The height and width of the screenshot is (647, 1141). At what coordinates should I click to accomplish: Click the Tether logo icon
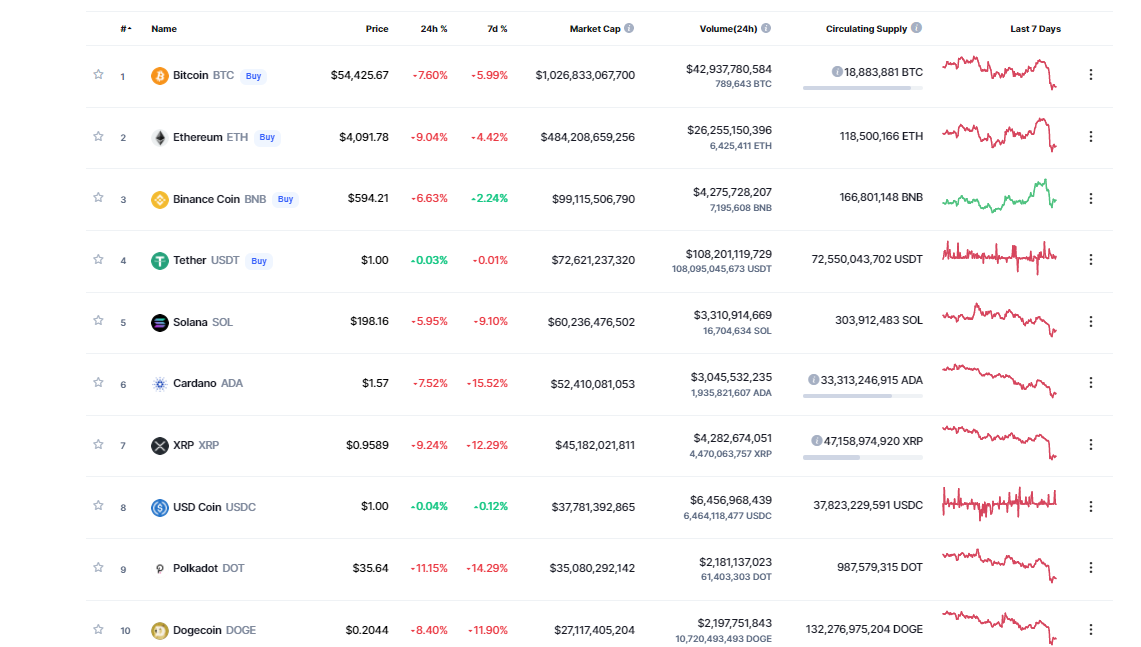pyautogui.click(x=159, y=261)
